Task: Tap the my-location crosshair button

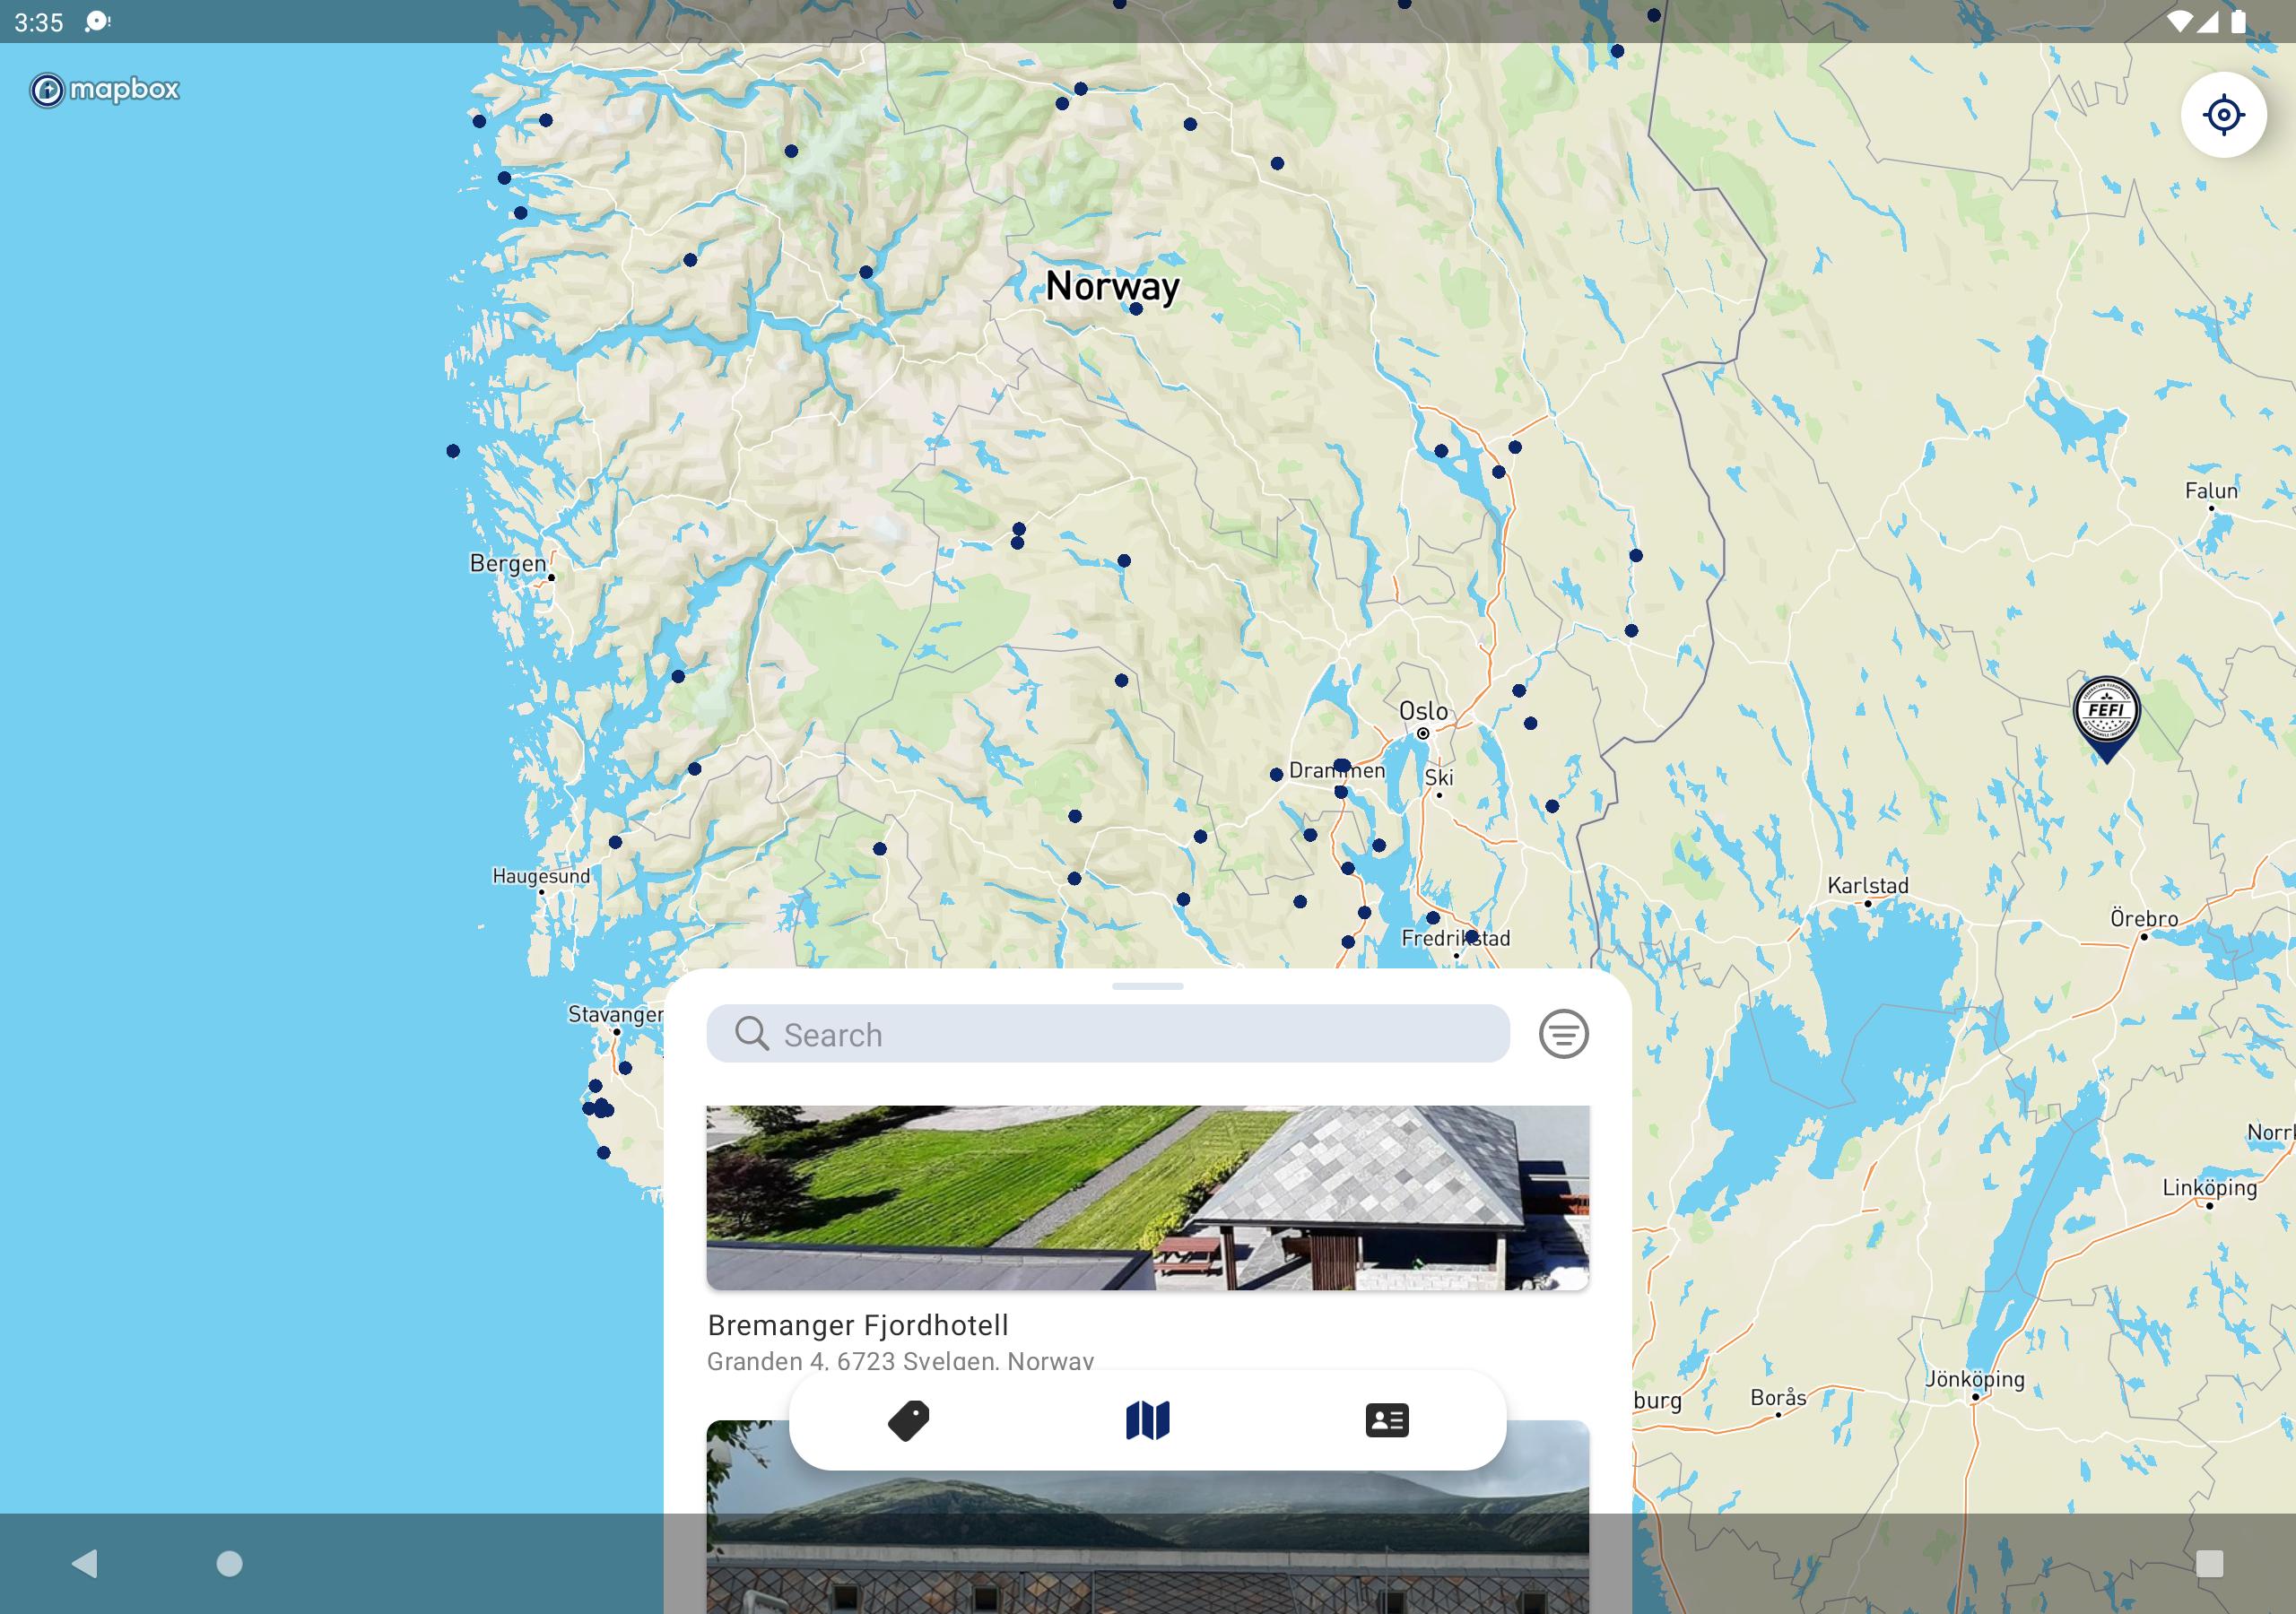Action: (x=2222, y=115)
